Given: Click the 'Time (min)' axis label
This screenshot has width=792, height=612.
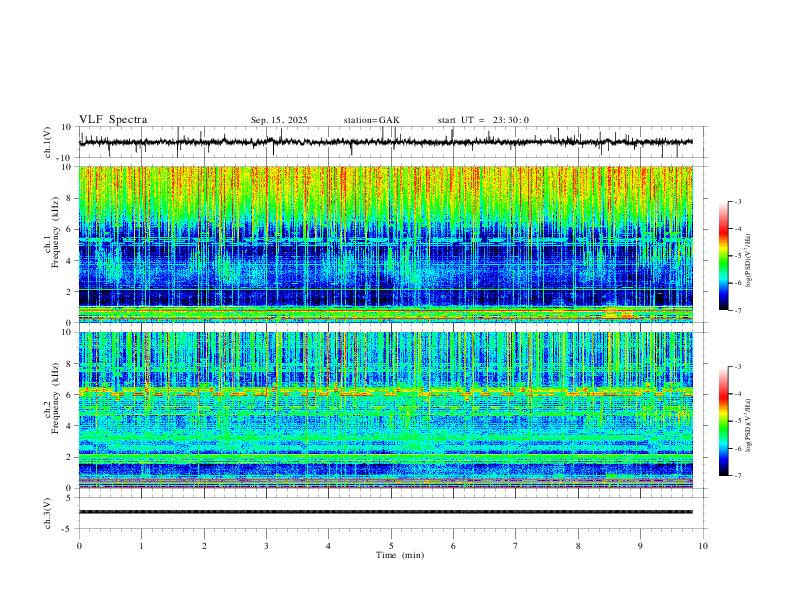Looking at the screenshot, I should pos(400,555).
